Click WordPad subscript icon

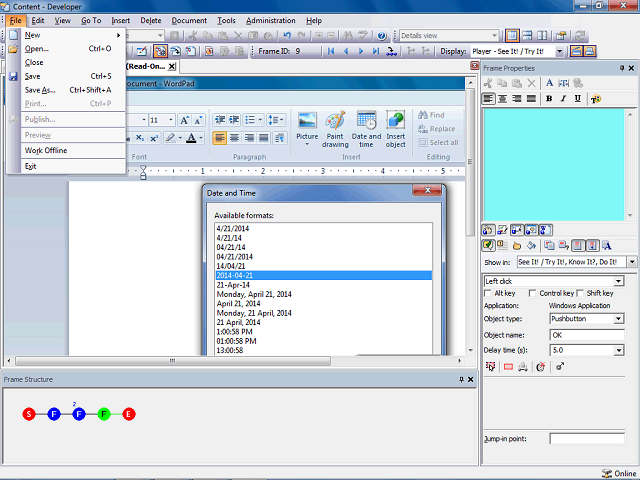(140, 138)
